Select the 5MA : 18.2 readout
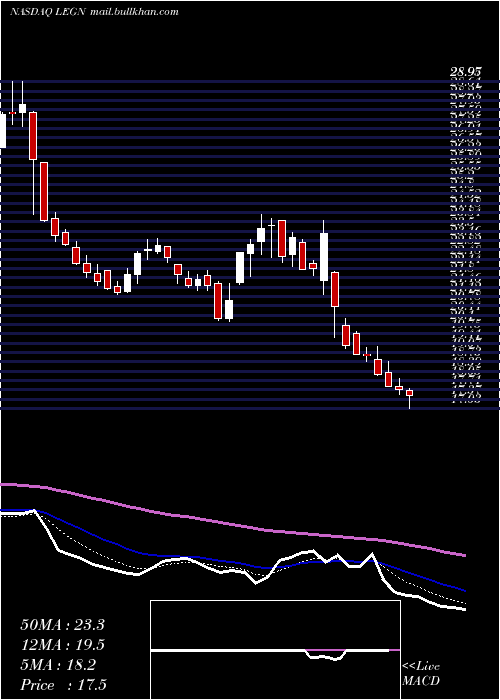 click(58, 665)
